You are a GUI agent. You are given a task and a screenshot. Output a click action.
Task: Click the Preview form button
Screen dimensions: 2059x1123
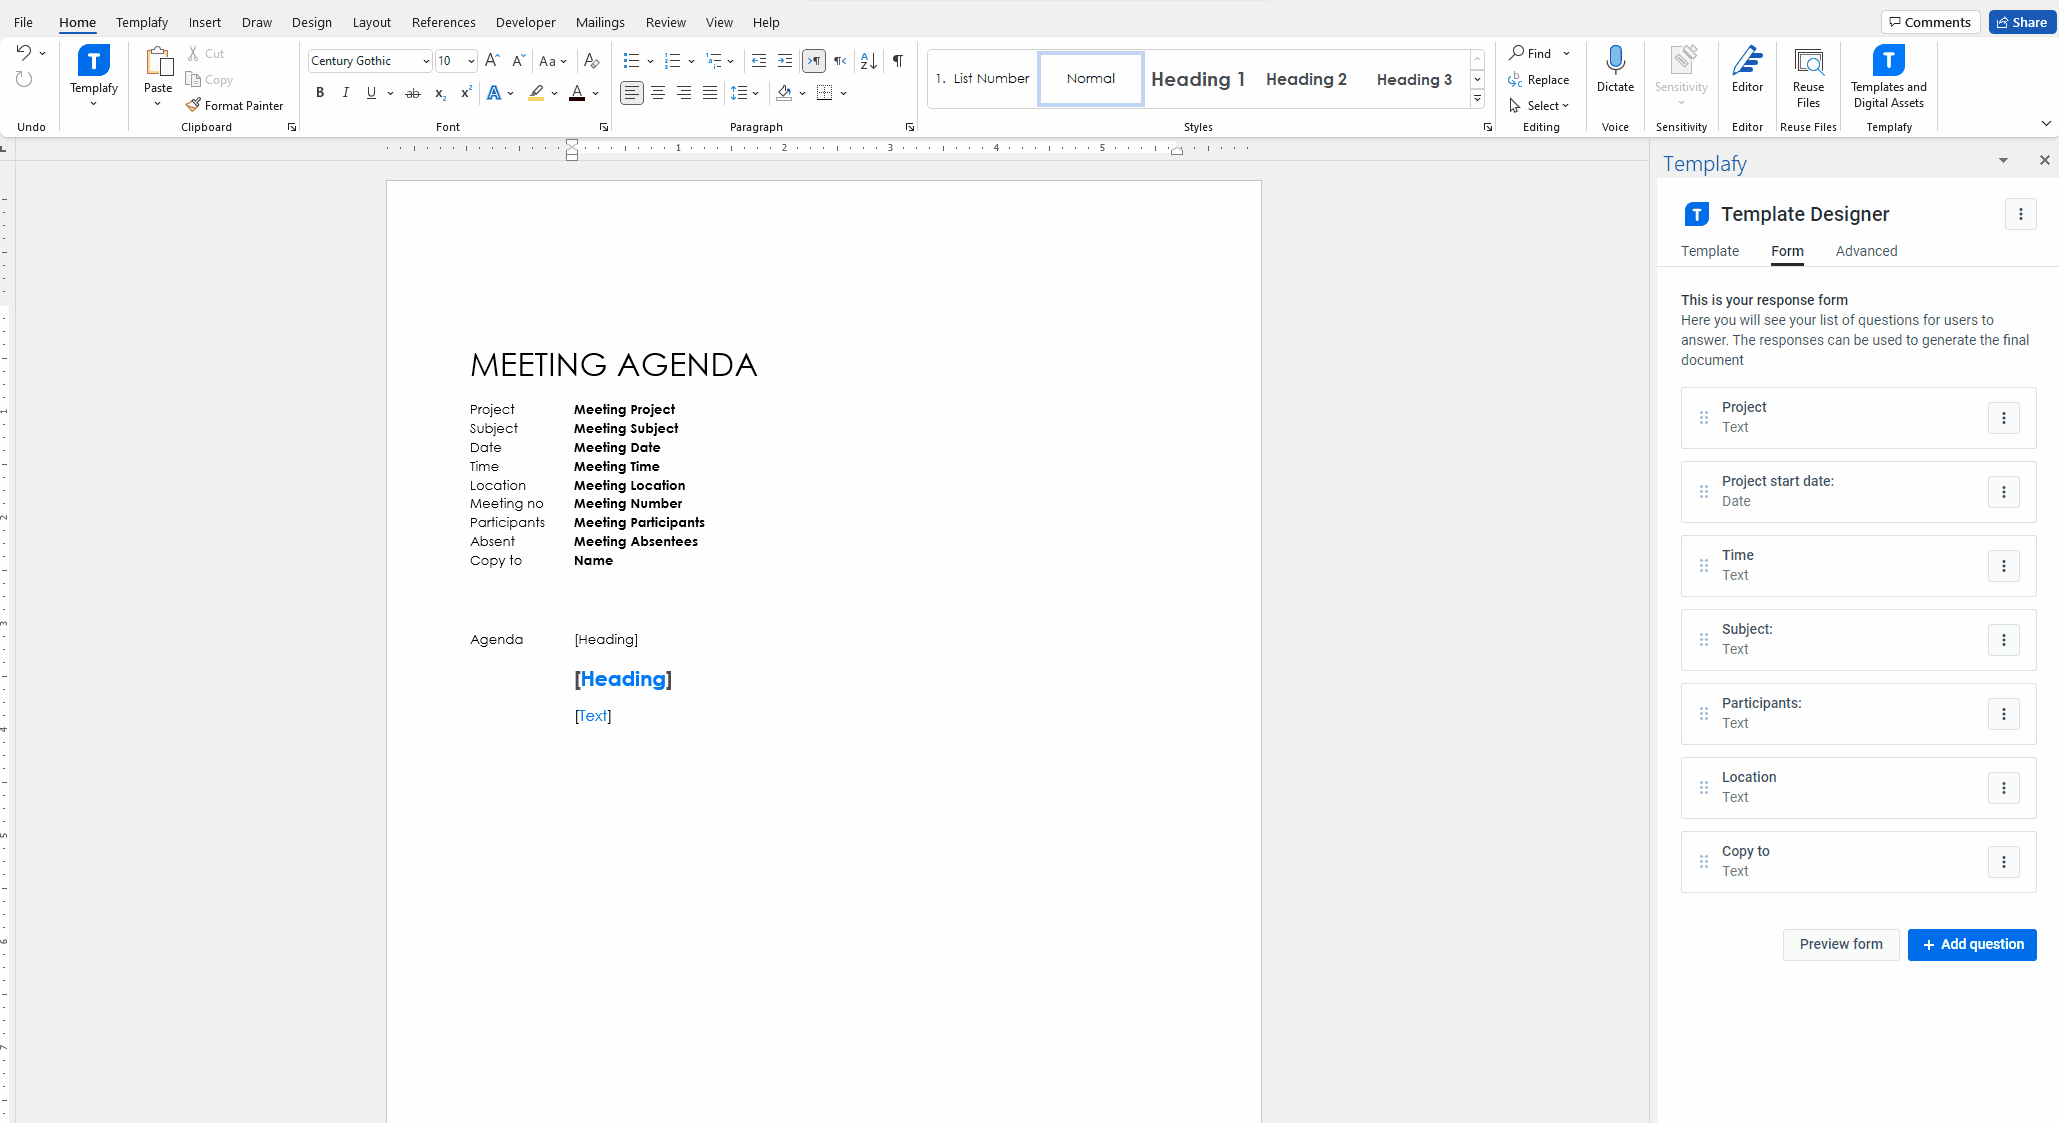tap(1840, 944)
